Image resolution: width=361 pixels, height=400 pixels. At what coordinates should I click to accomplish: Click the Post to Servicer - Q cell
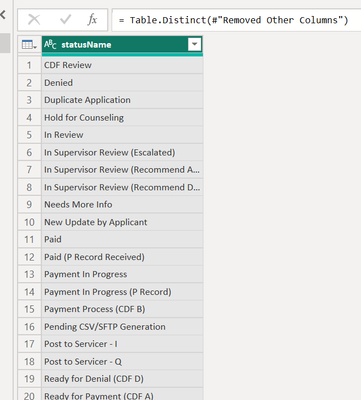122,361
